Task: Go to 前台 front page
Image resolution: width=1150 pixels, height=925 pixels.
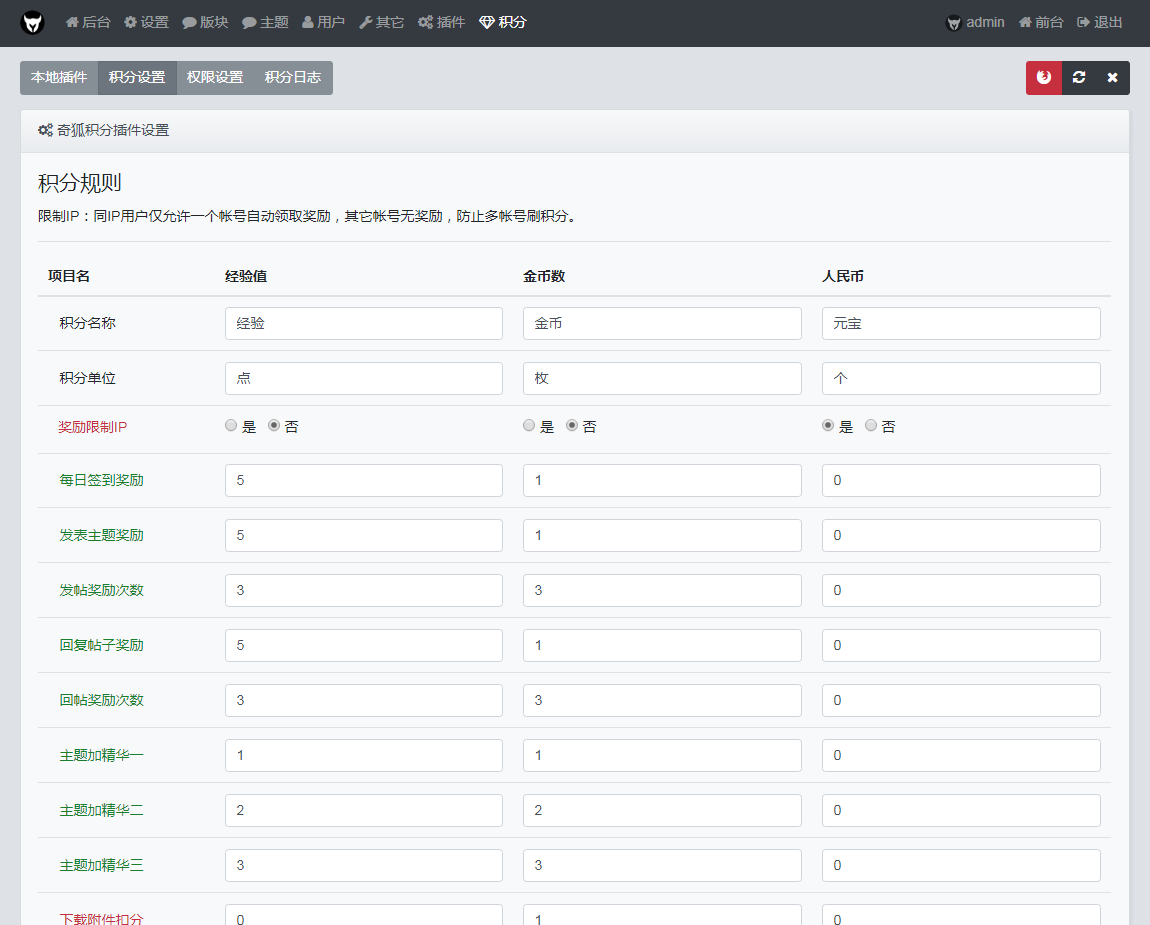Action: [x=1041, y=23]
